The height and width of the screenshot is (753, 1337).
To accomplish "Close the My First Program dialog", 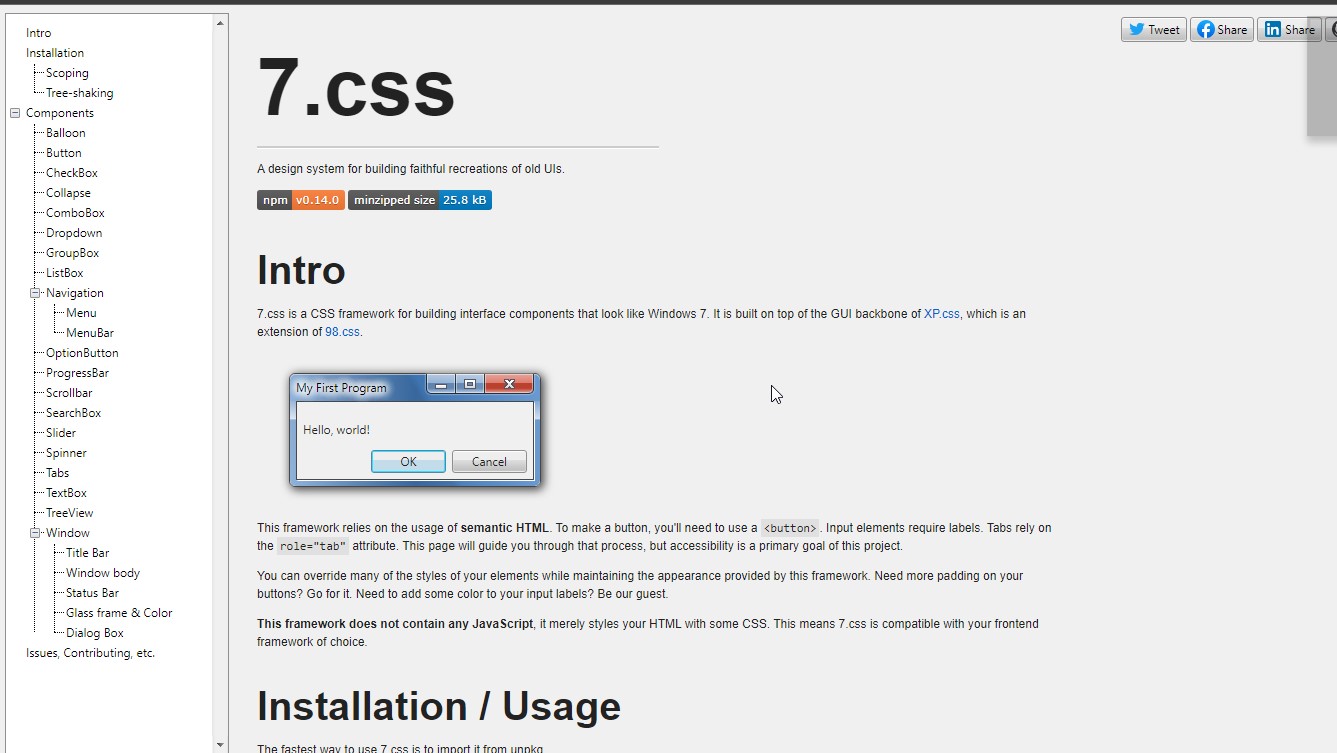I will click(x=509, y=385).
